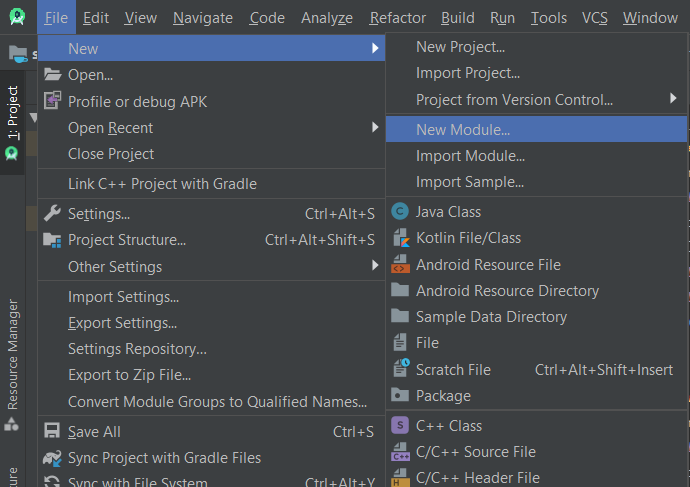Select Export Settings... entry

click(211, 323)
